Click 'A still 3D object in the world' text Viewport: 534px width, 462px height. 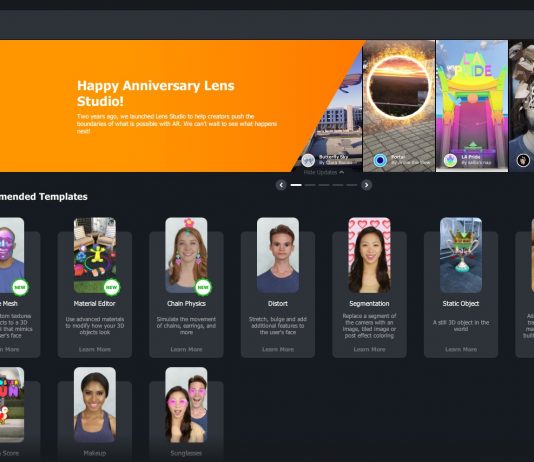[x=461, y=325]
